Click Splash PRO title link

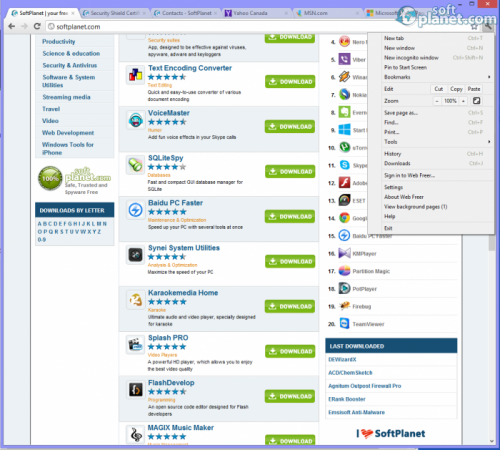(168, 338)
